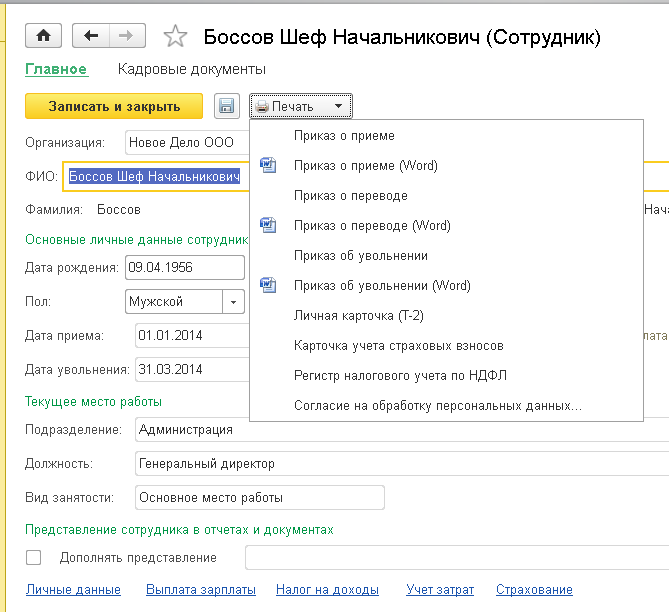Open the Личные данные link
Viewport: 669px width, 612px height.
73,590
